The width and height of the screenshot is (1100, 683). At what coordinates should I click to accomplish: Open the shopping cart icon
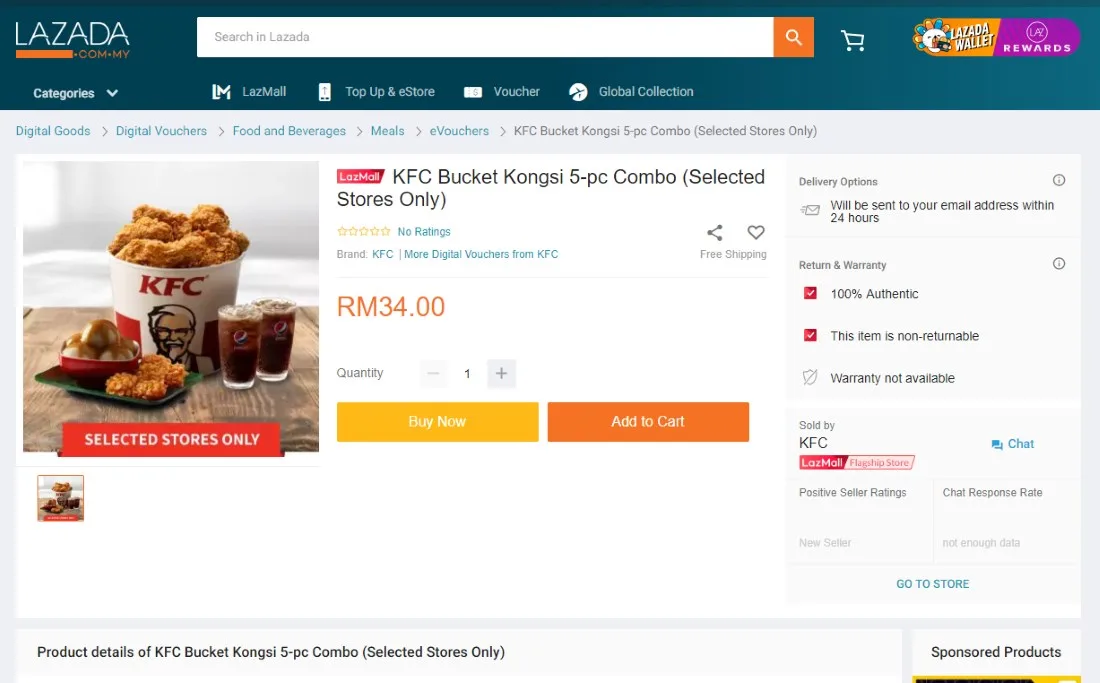click(x=852, y=40)
